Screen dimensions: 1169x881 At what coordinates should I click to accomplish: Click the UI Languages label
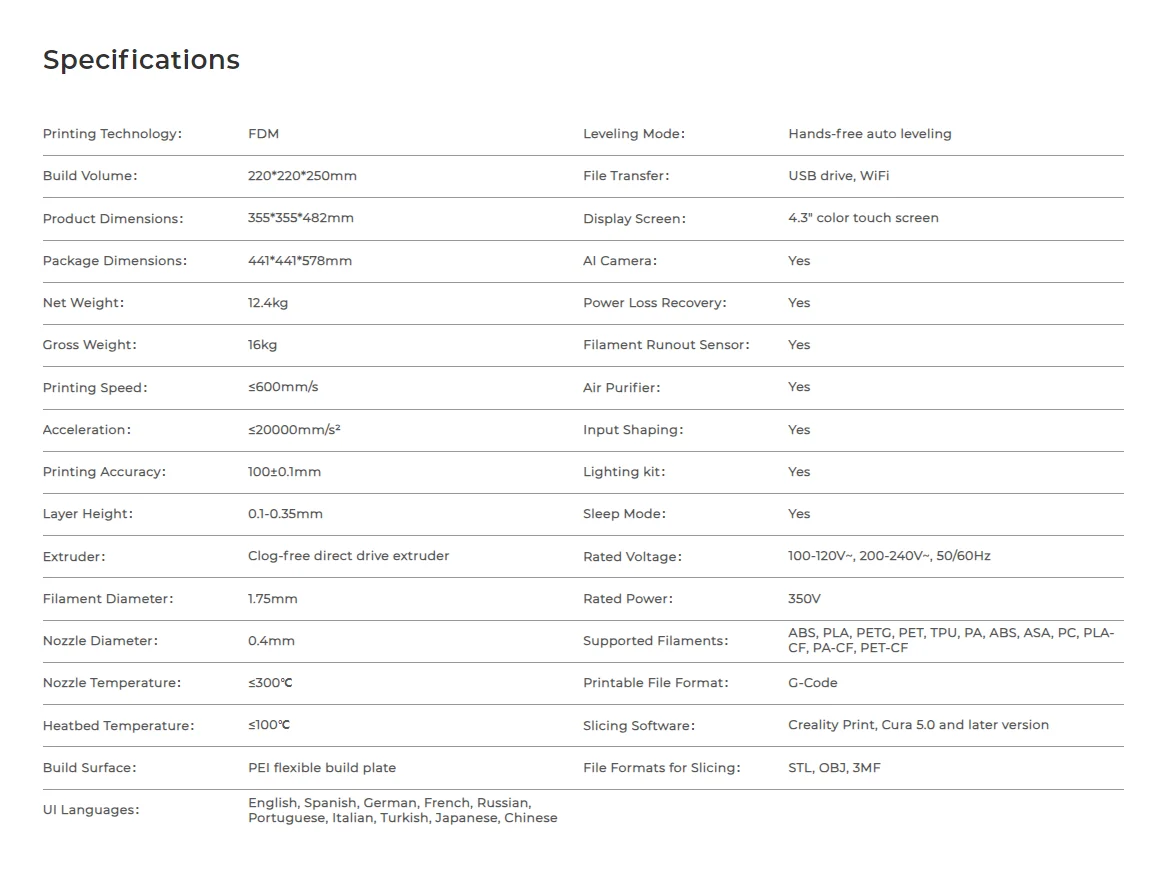click(91, 810)
